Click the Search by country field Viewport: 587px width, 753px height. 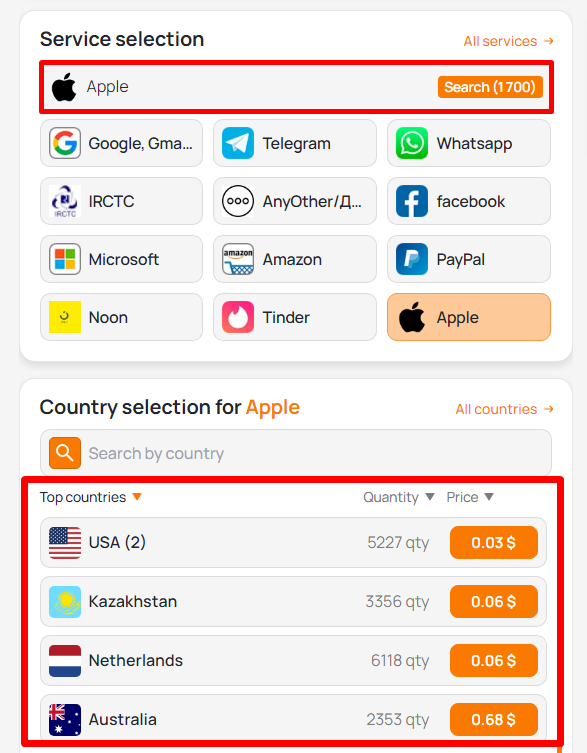(295, 453)
